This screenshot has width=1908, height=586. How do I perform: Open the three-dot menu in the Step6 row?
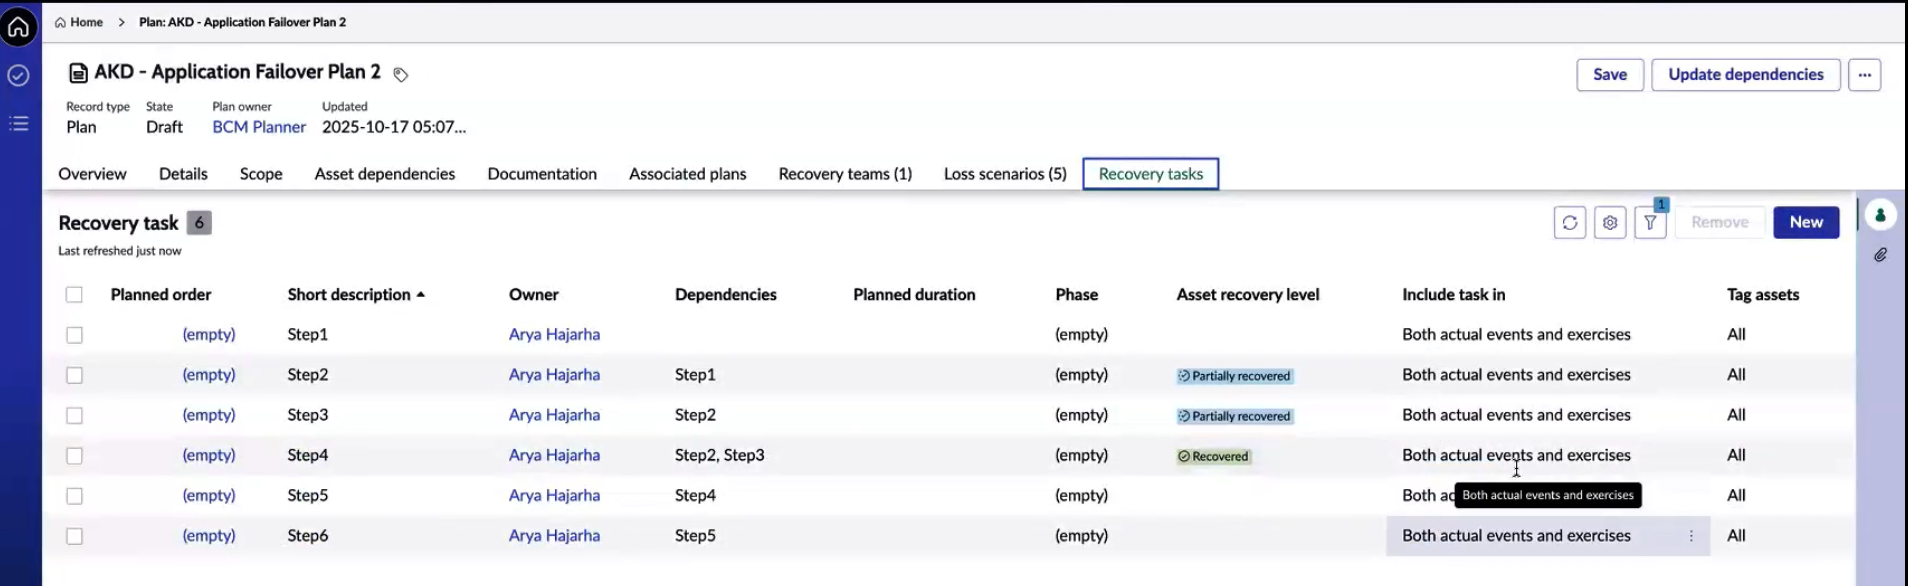pyautogui.click(x=1691, y=536)
